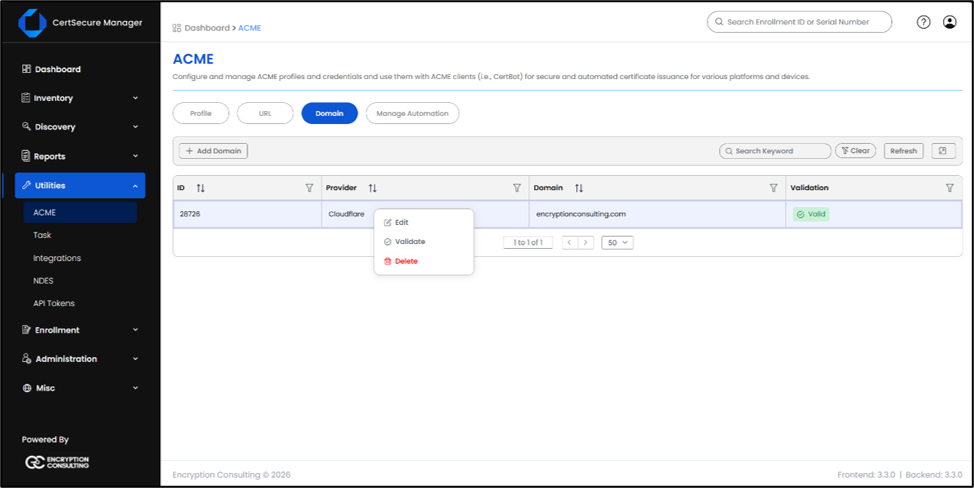The image size is (974, 488).
Task: Click the Clear filters button
Action: tap(855, 151)
